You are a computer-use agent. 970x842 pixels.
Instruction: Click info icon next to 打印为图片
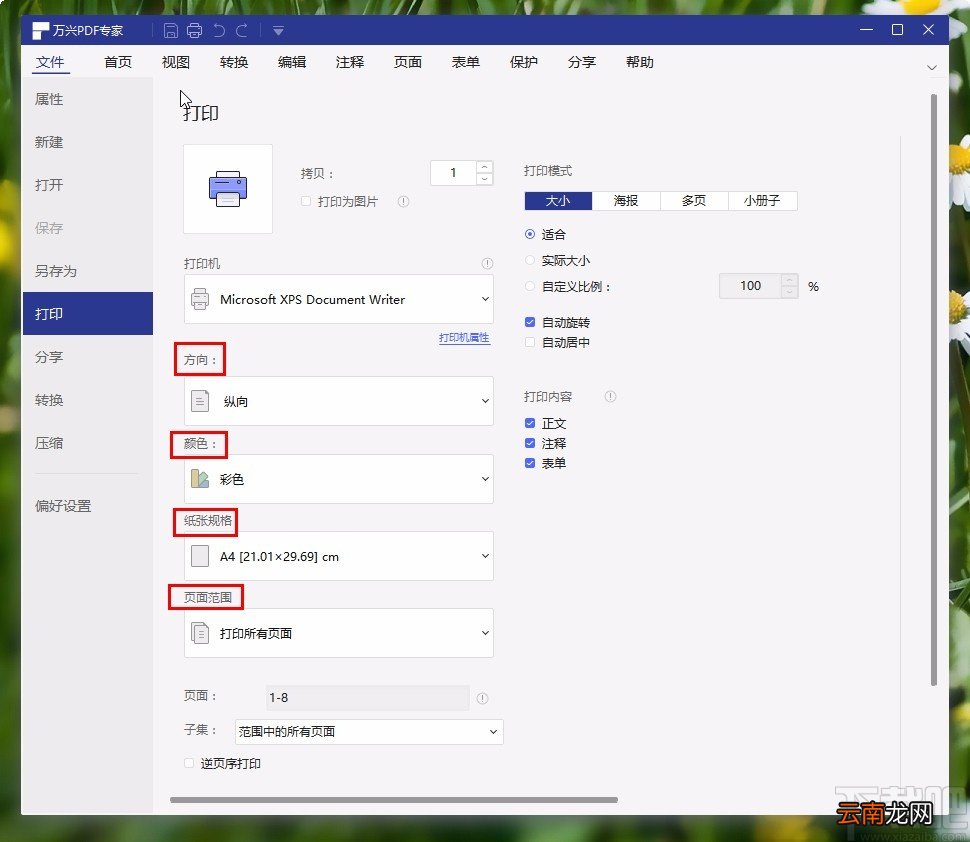(403, 202)
